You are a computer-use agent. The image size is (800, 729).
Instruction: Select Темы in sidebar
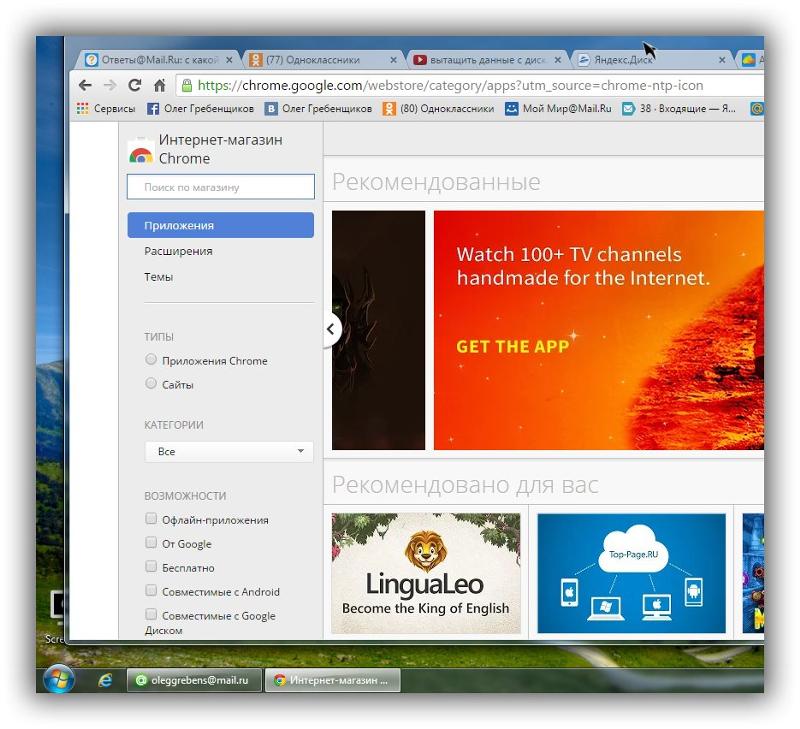coord(158,277)
